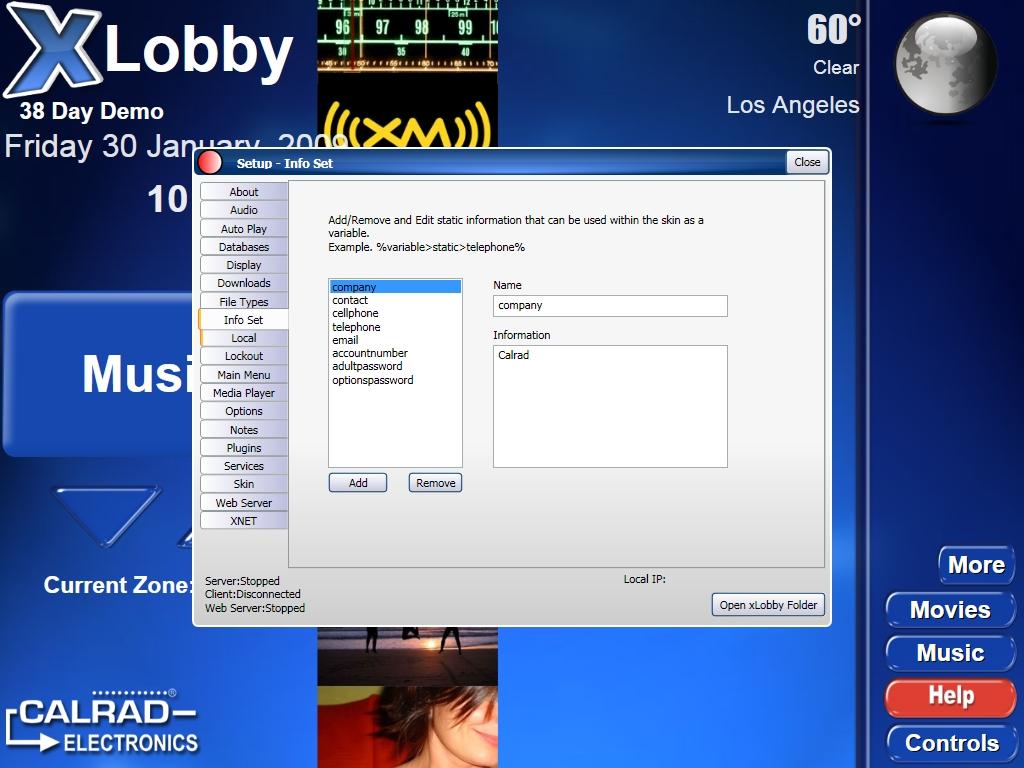Click the 'Client:Disconnected' status text
The width and height of the screenshot is (1024, 768).
coord(253,594)
